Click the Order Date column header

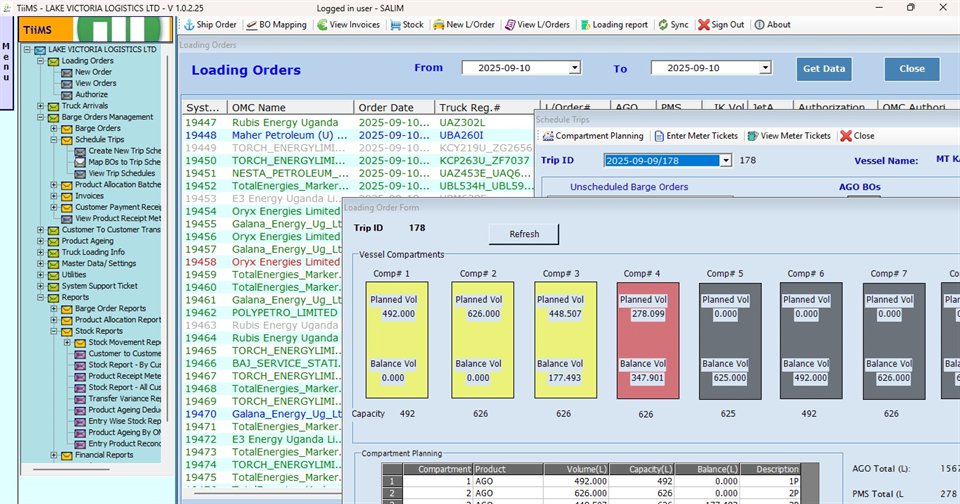tap(394, 107)
